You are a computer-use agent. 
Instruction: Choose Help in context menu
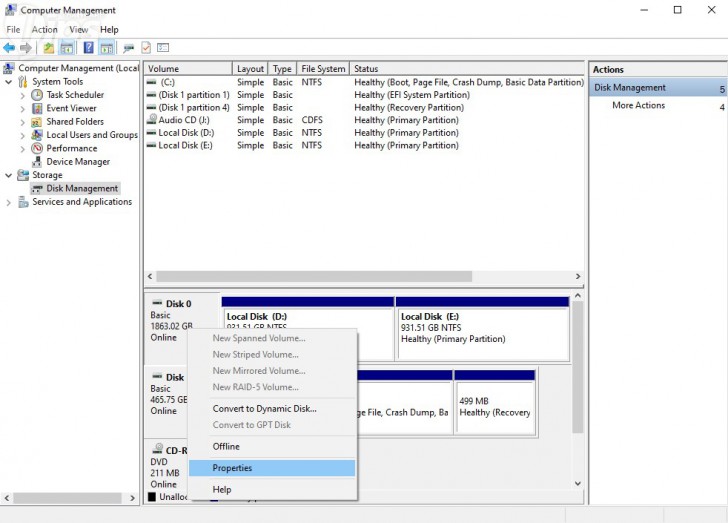tap(272, 490)
